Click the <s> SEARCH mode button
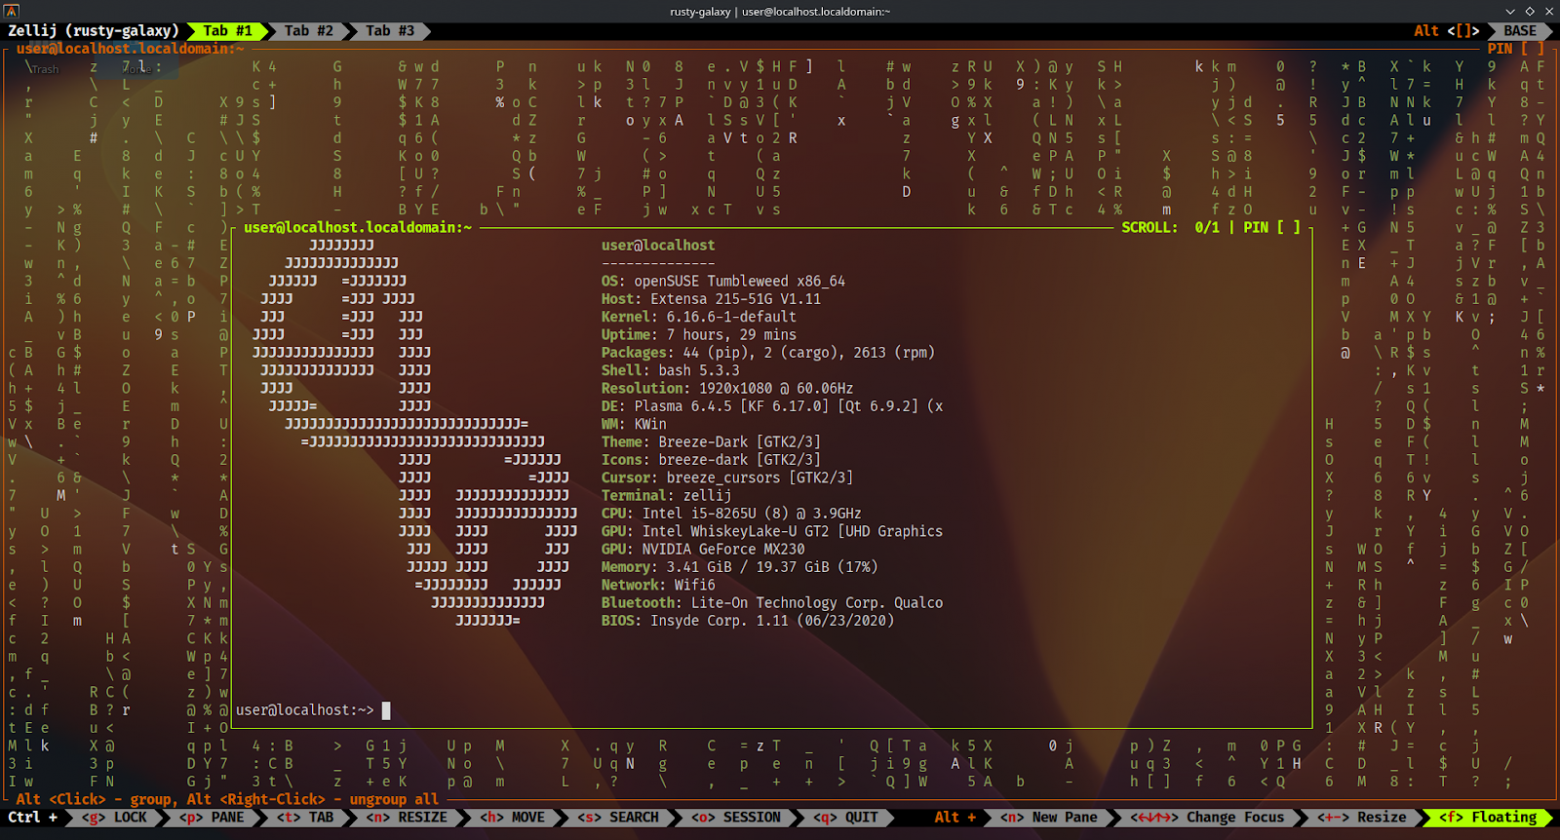Screen dimensions: 1560x840 [619, 817]
